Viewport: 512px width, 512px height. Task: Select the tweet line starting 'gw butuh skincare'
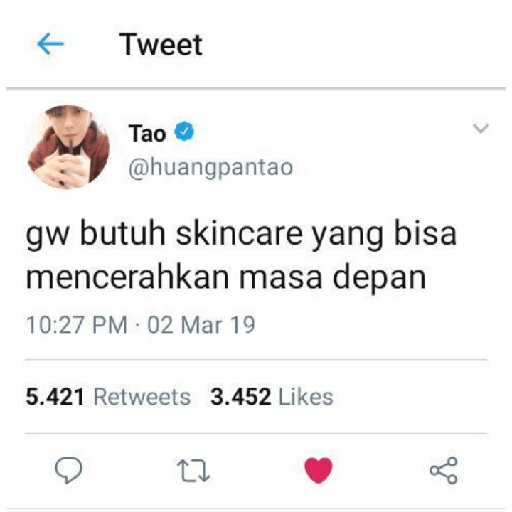[x=241, y=235]
